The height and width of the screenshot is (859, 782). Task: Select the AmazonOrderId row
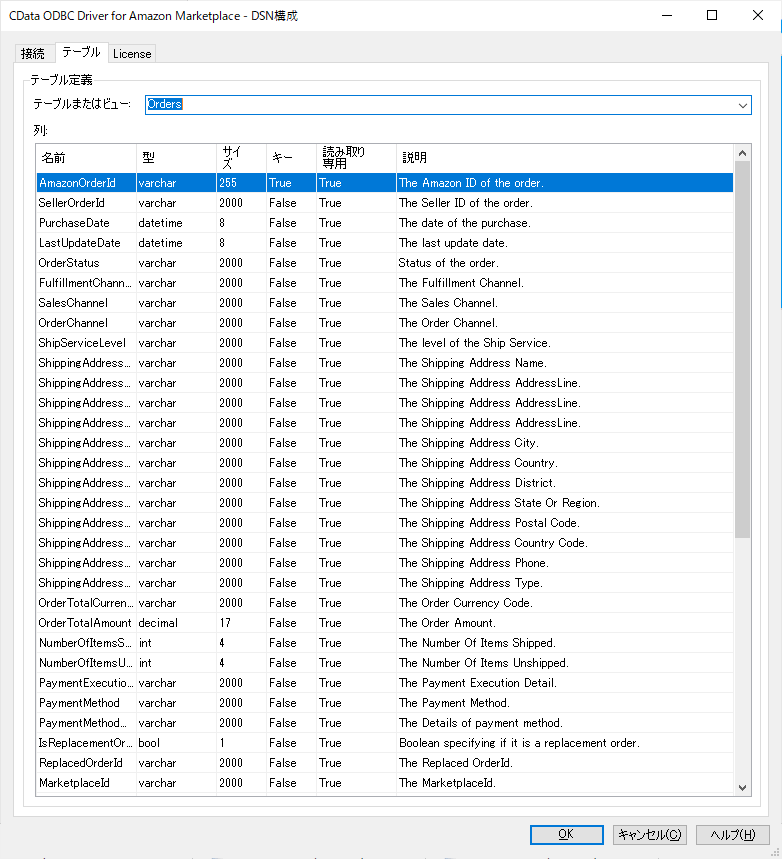(x=385, y=183)
